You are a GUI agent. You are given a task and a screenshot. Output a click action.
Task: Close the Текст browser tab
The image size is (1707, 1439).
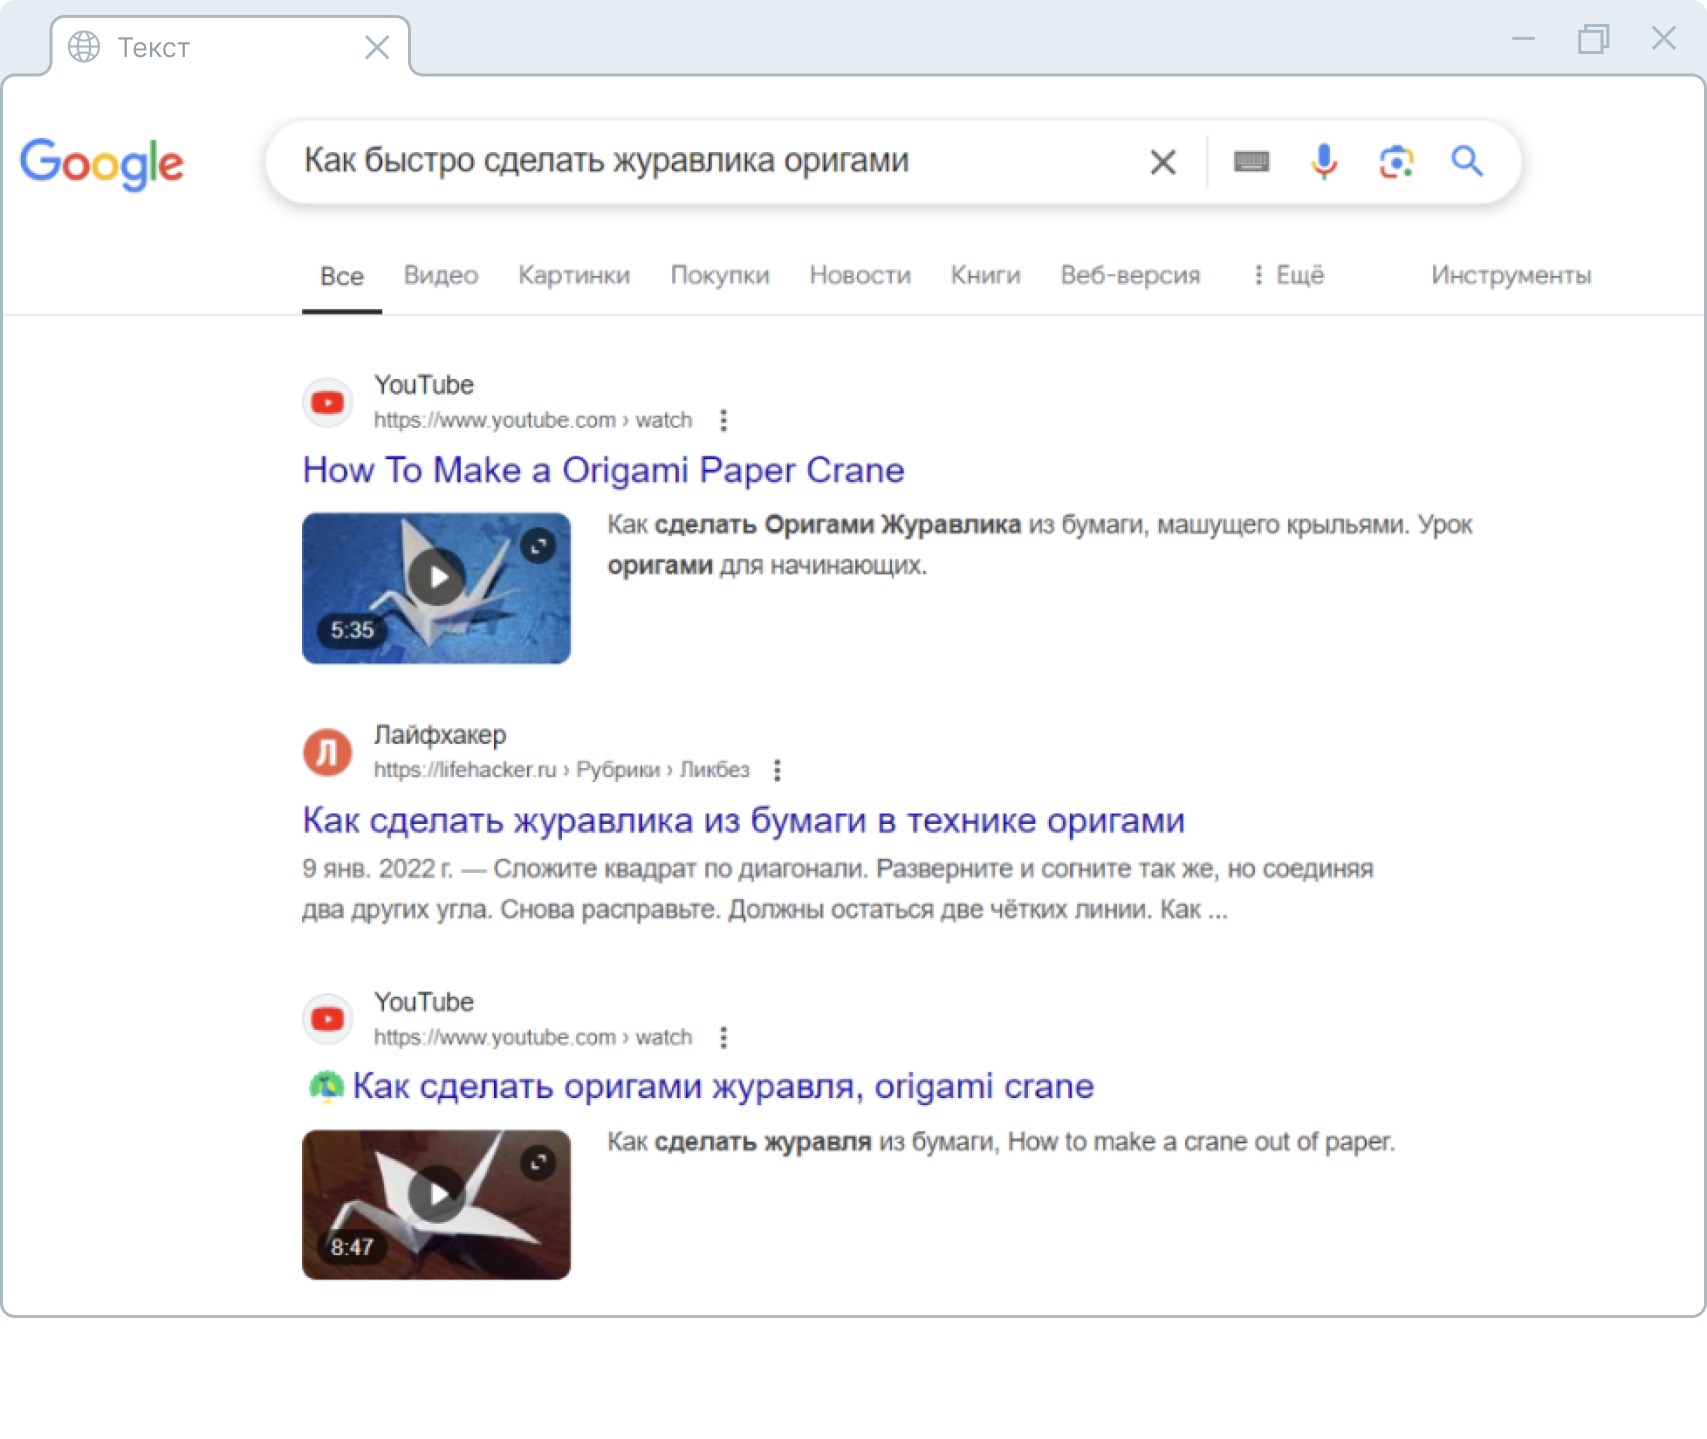(377, 47)
